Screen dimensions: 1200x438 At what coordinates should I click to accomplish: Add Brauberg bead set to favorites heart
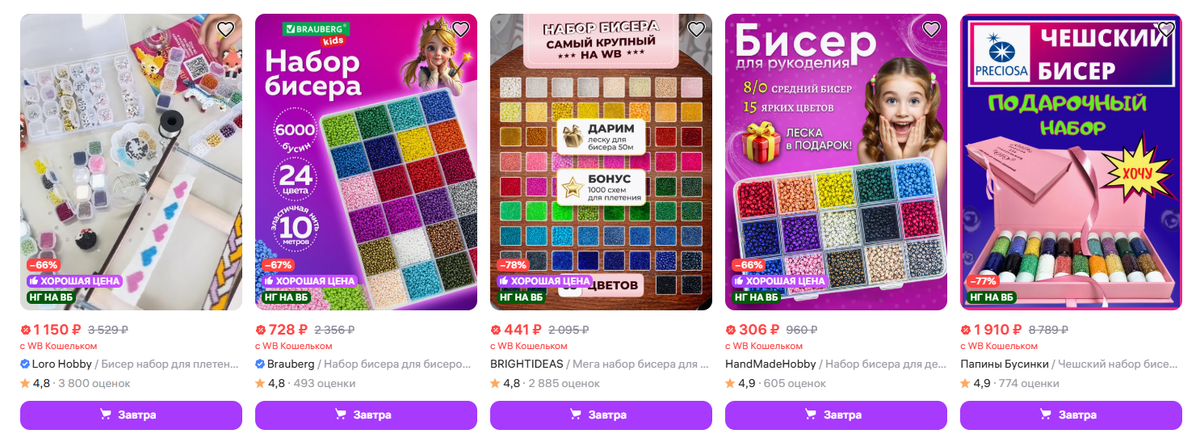pyautogui.click(x=461, y=29)
